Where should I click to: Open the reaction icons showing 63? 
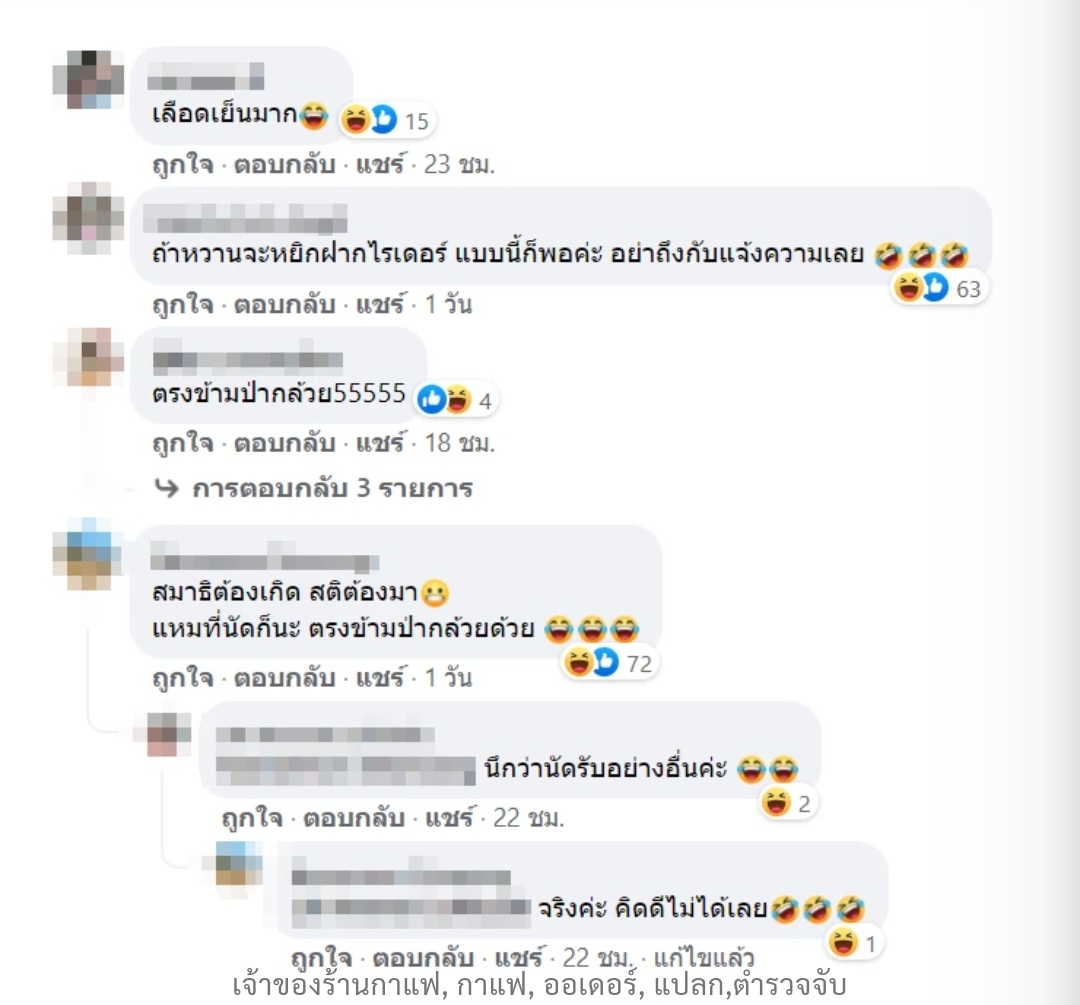(939, 288)
